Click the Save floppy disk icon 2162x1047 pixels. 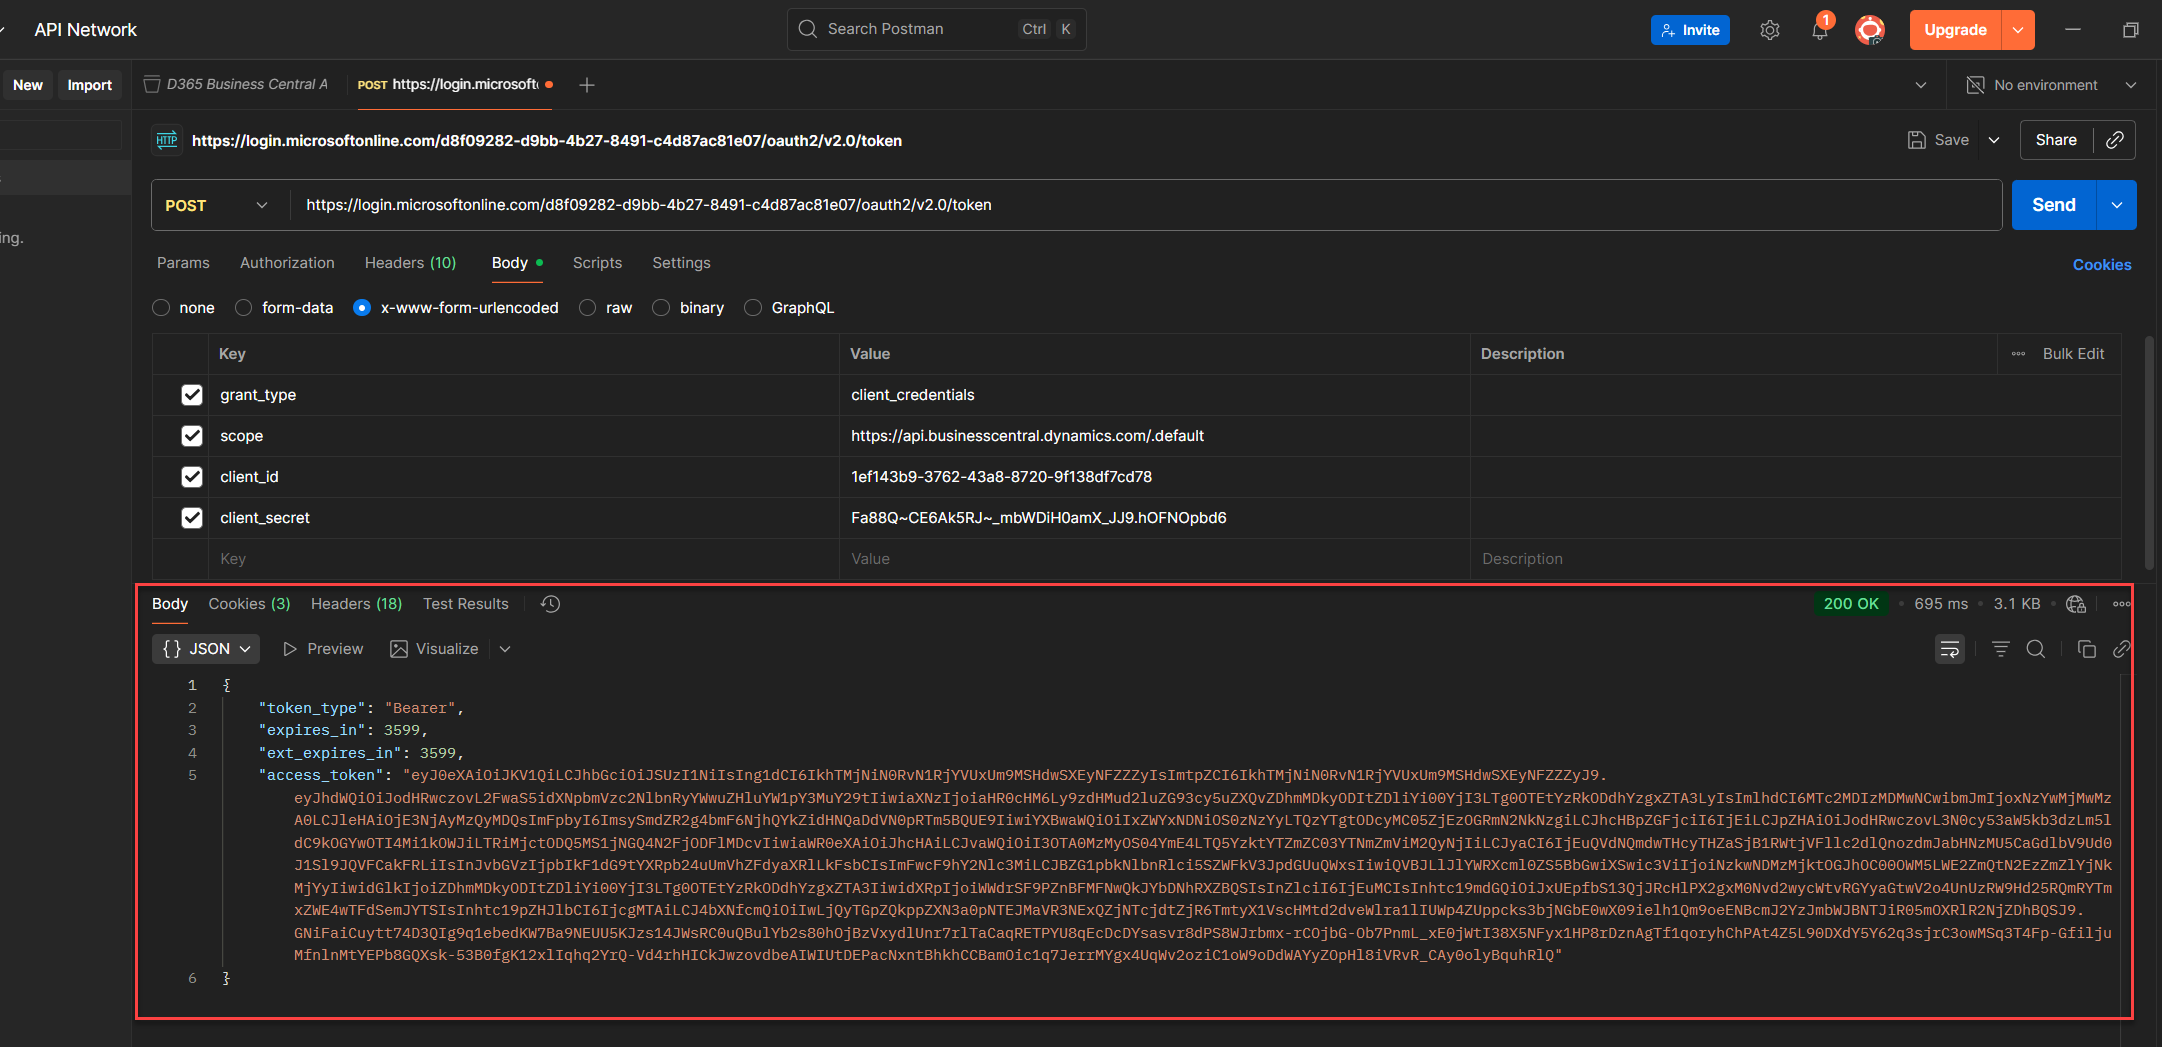[x=1916, y=140]
